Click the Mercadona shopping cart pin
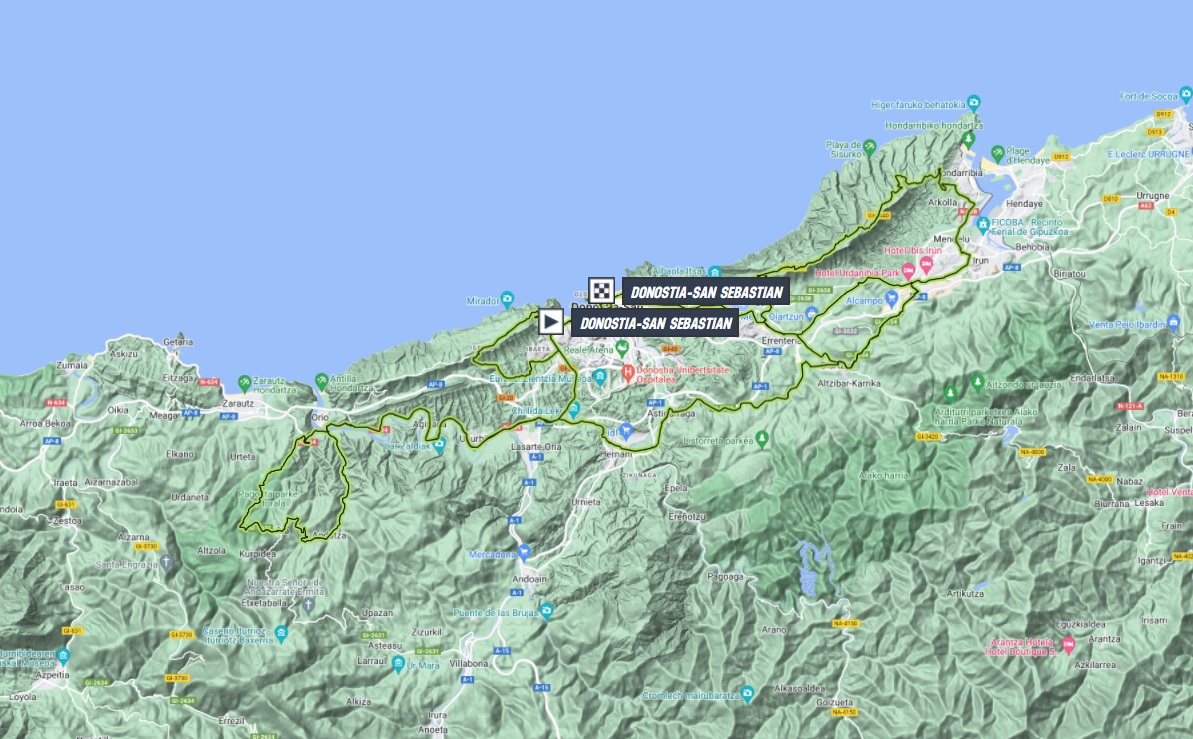The image size is (1193, 739). 523,552
